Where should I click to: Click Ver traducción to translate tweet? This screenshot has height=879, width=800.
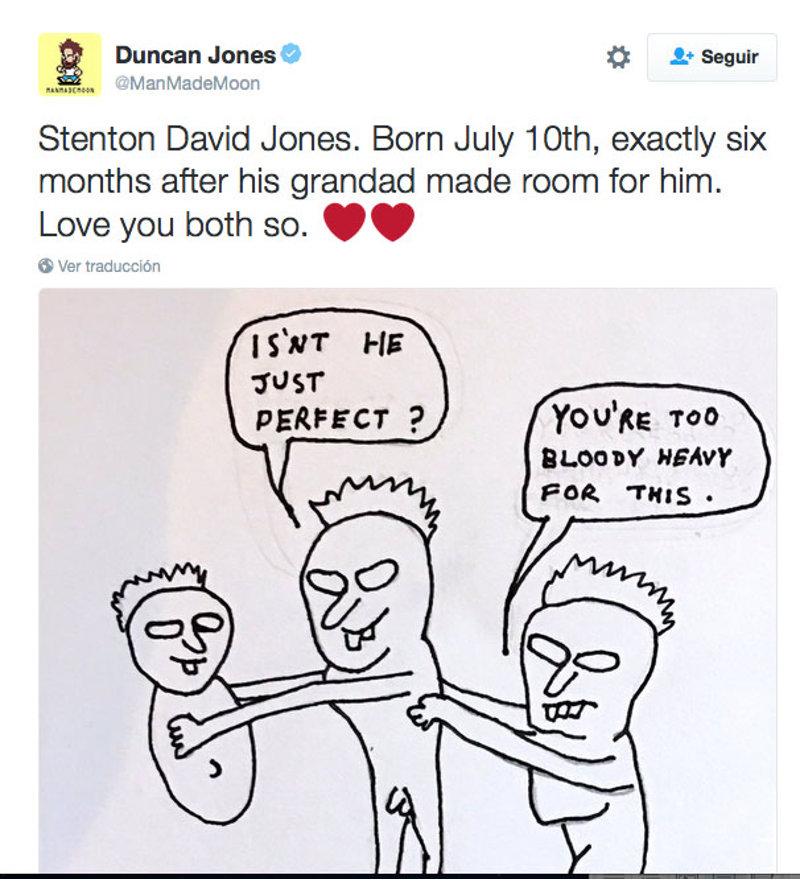point(108,266)
